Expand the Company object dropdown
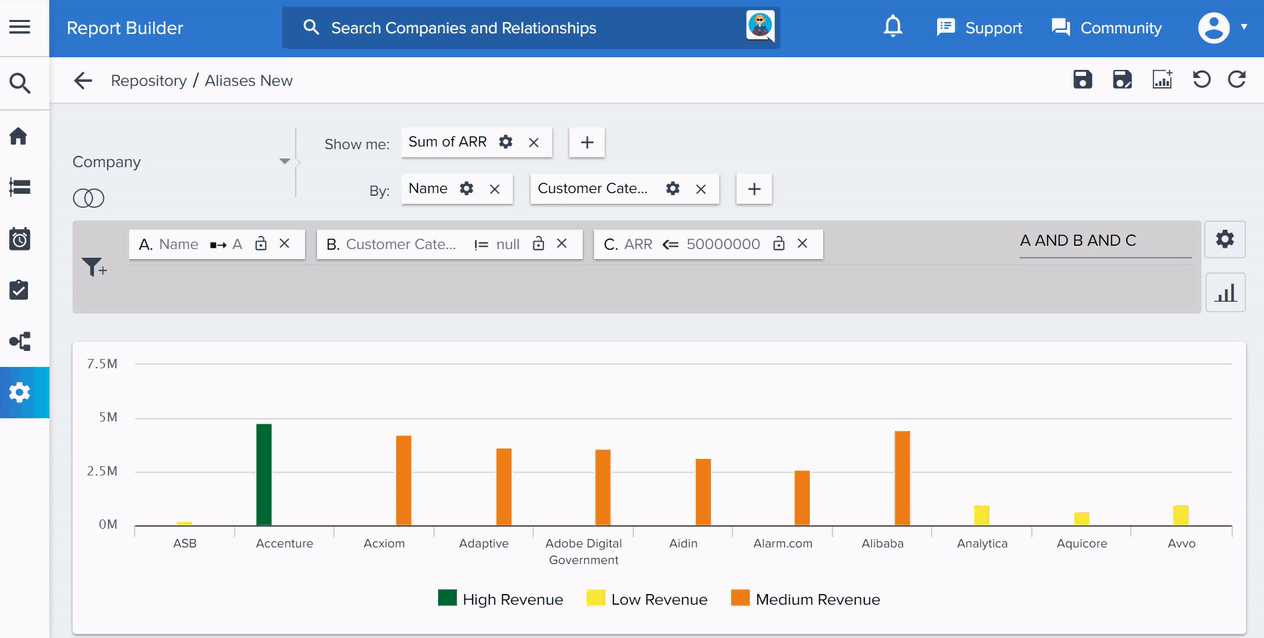Viewport: 1264px width, 638px height. pos(284,162)
